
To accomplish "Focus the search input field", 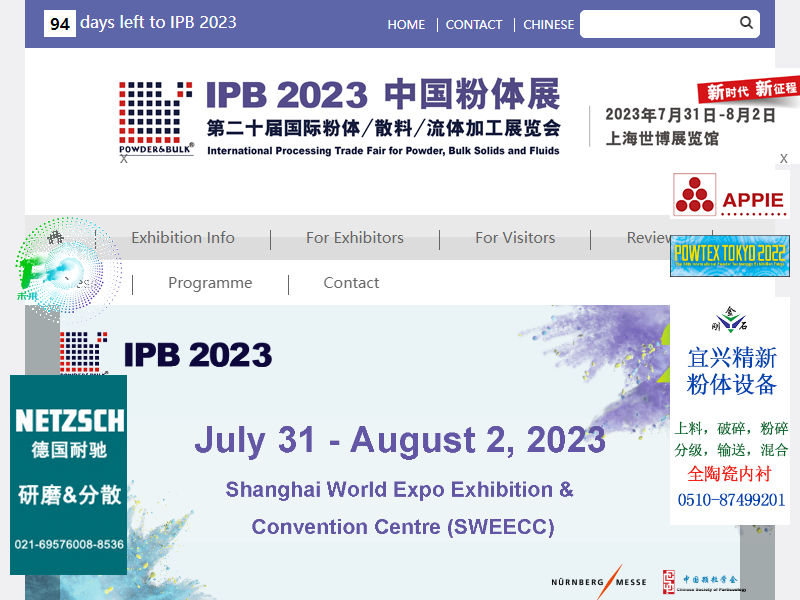I will [x=670, y=23].
